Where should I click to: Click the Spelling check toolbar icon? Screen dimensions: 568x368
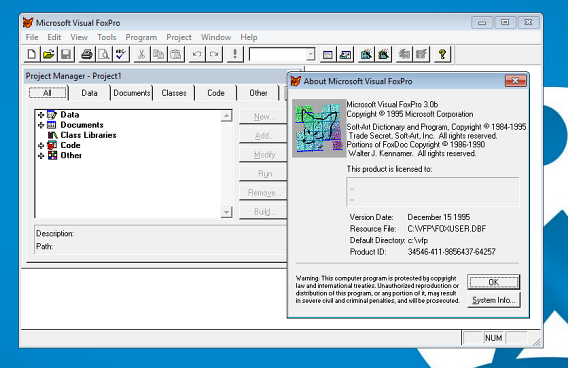click(121, 54)
